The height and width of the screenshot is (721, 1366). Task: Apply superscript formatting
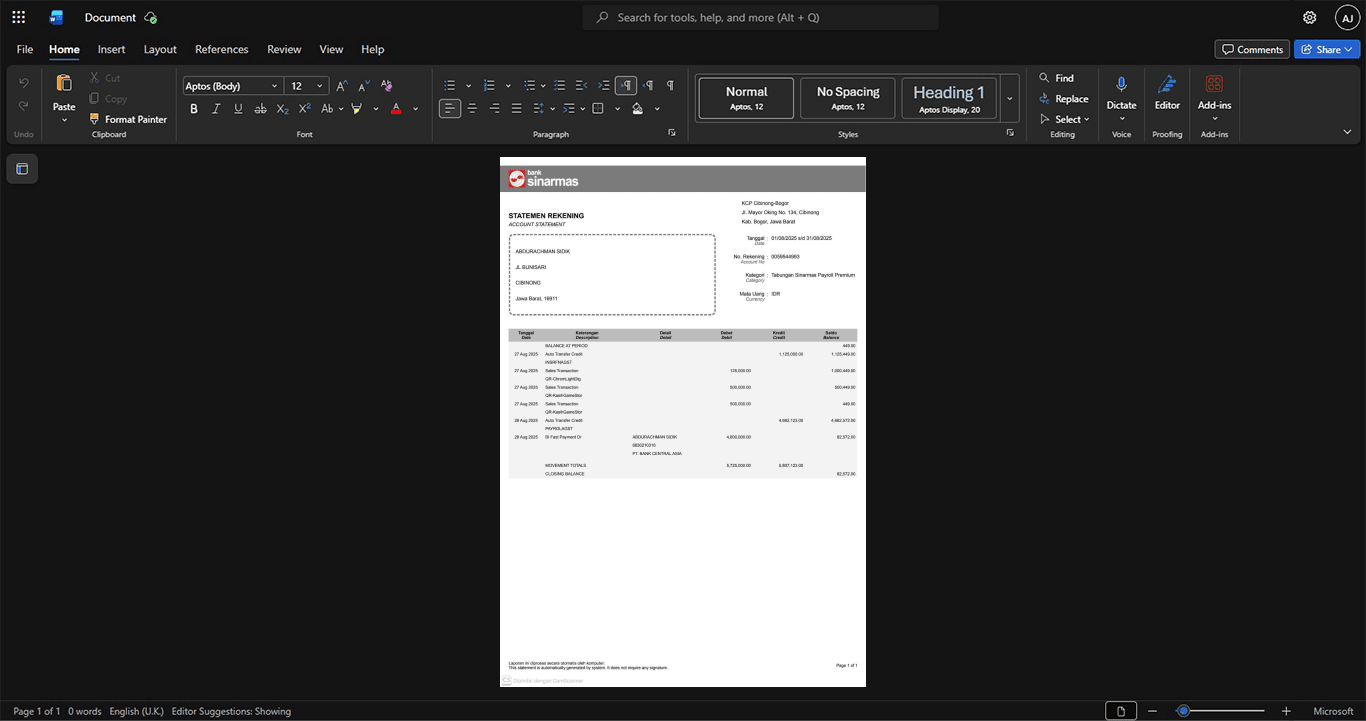[305, 108]
